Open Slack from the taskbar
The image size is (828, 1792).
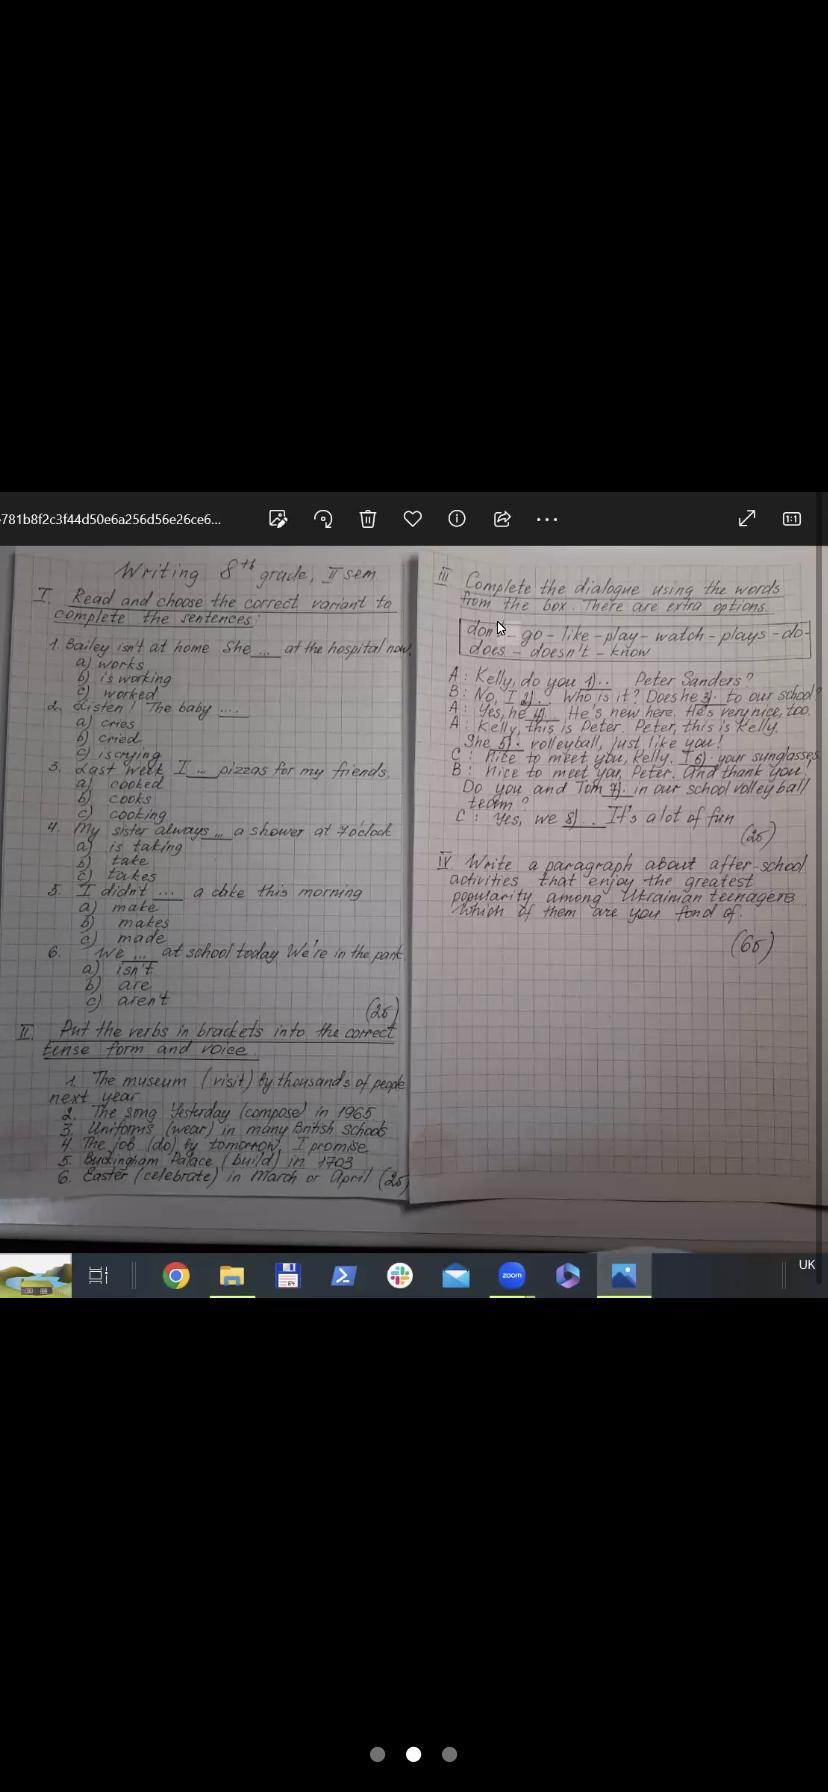400,1276
